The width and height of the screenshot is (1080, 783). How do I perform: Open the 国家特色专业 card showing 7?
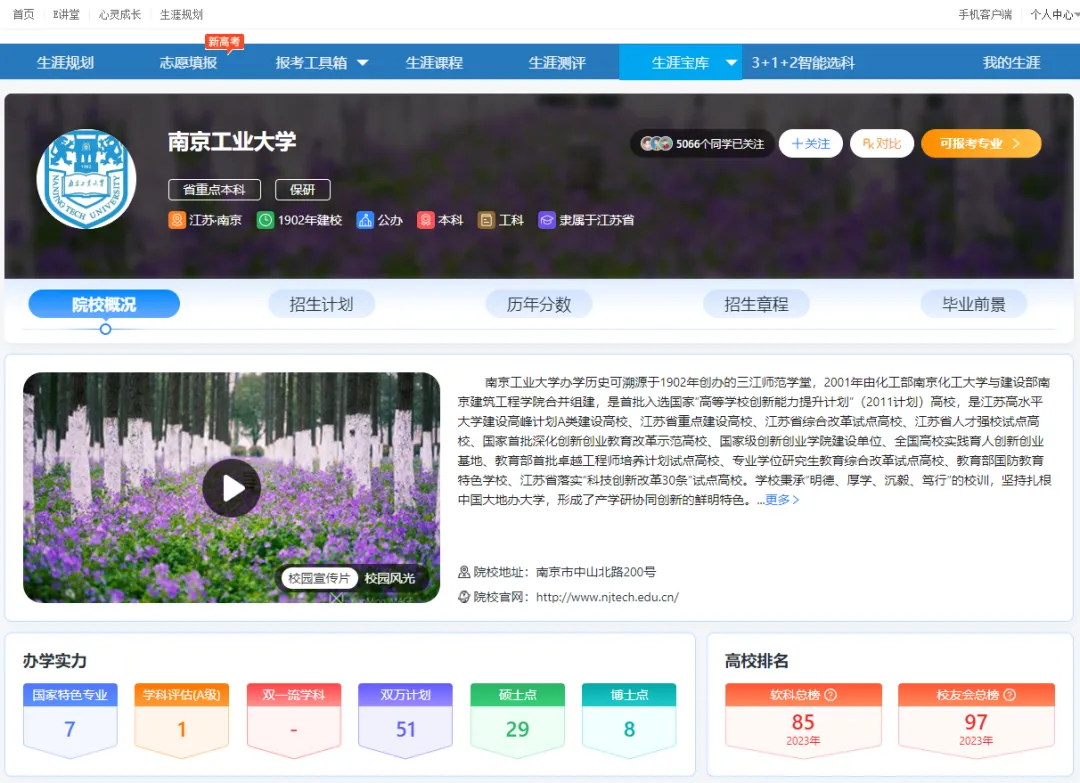pos(70,720)
